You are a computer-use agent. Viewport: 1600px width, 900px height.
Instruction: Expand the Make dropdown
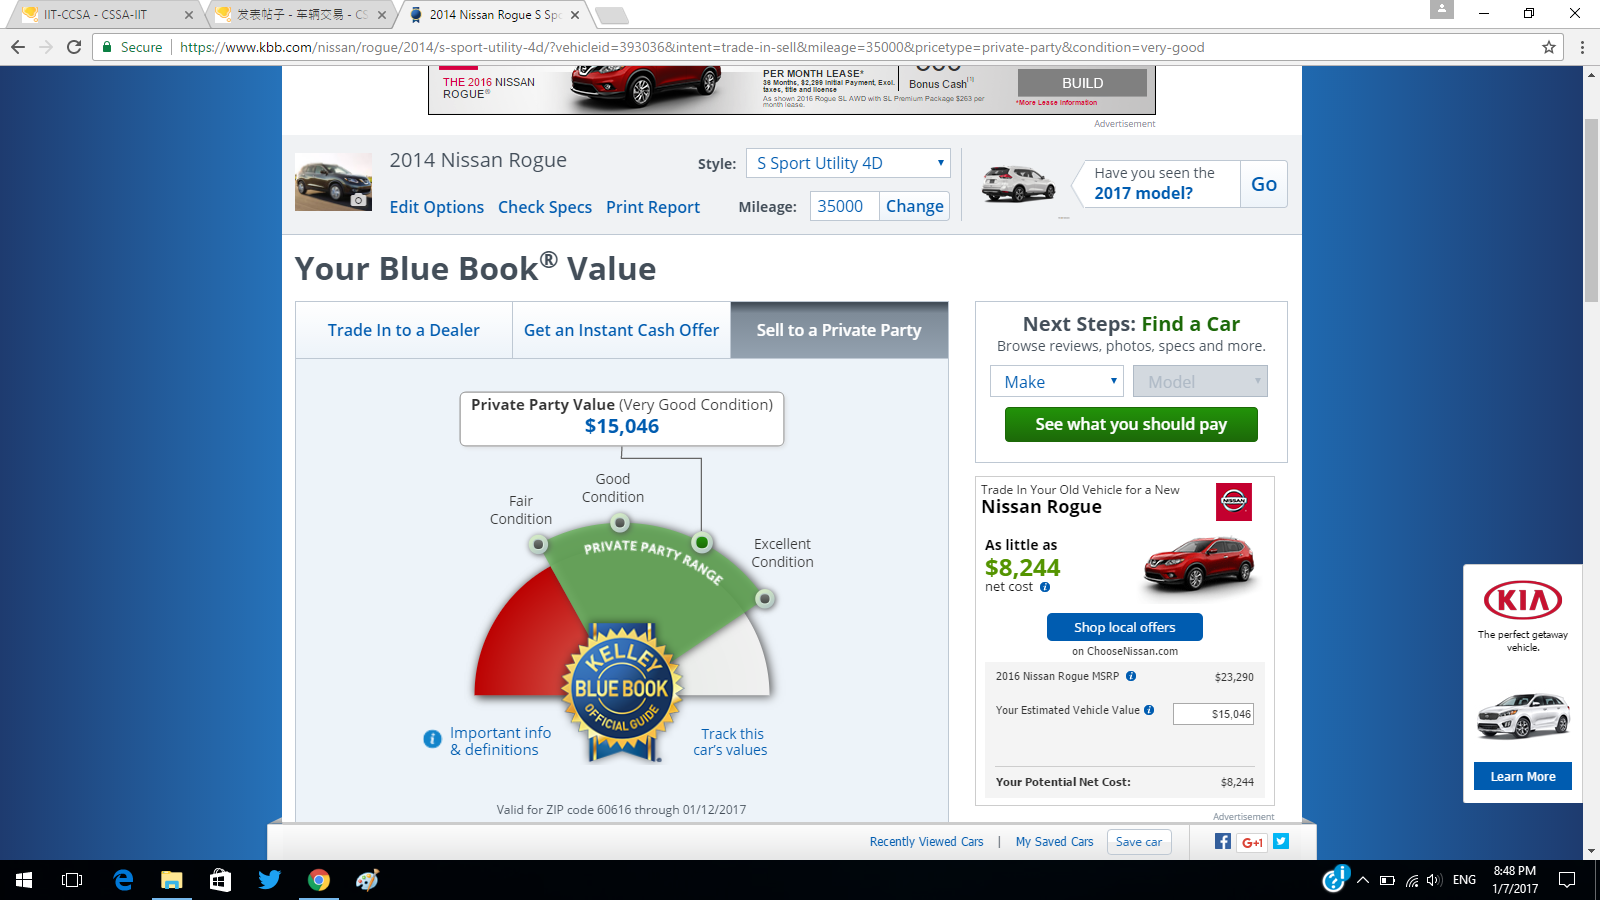1057,381
